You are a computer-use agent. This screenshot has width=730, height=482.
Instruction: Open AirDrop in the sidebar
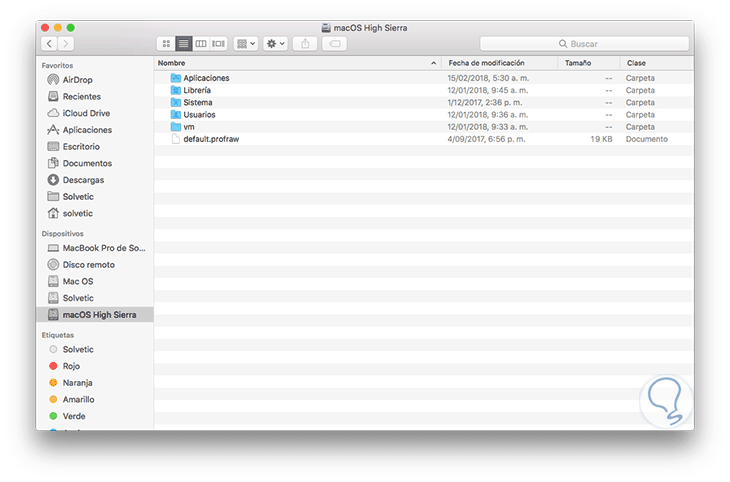tap(95, 80)
